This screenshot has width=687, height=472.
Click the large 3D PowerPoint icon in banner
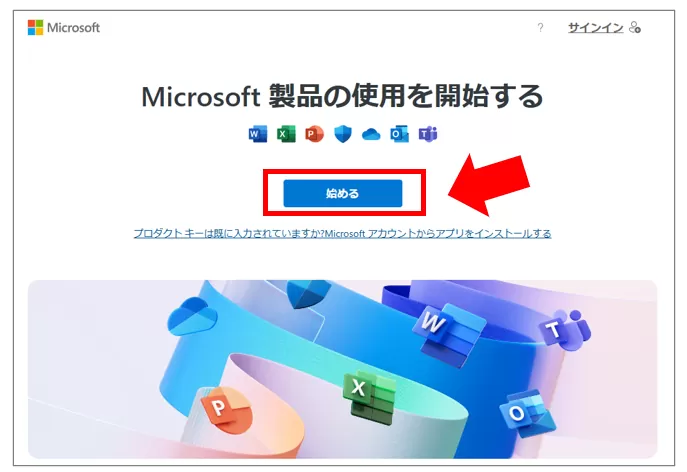point(227,411)
